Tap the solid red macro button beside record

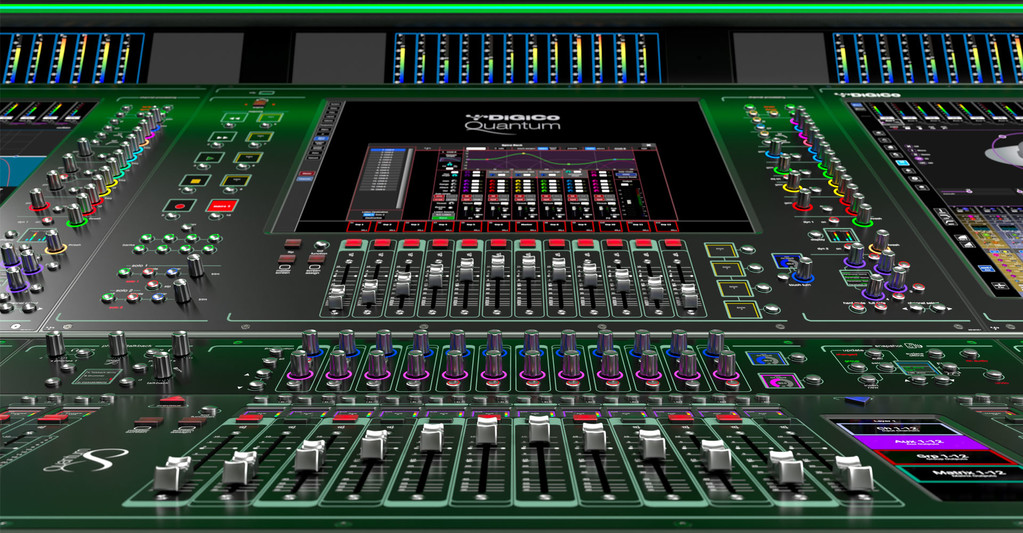click(222, 206)
